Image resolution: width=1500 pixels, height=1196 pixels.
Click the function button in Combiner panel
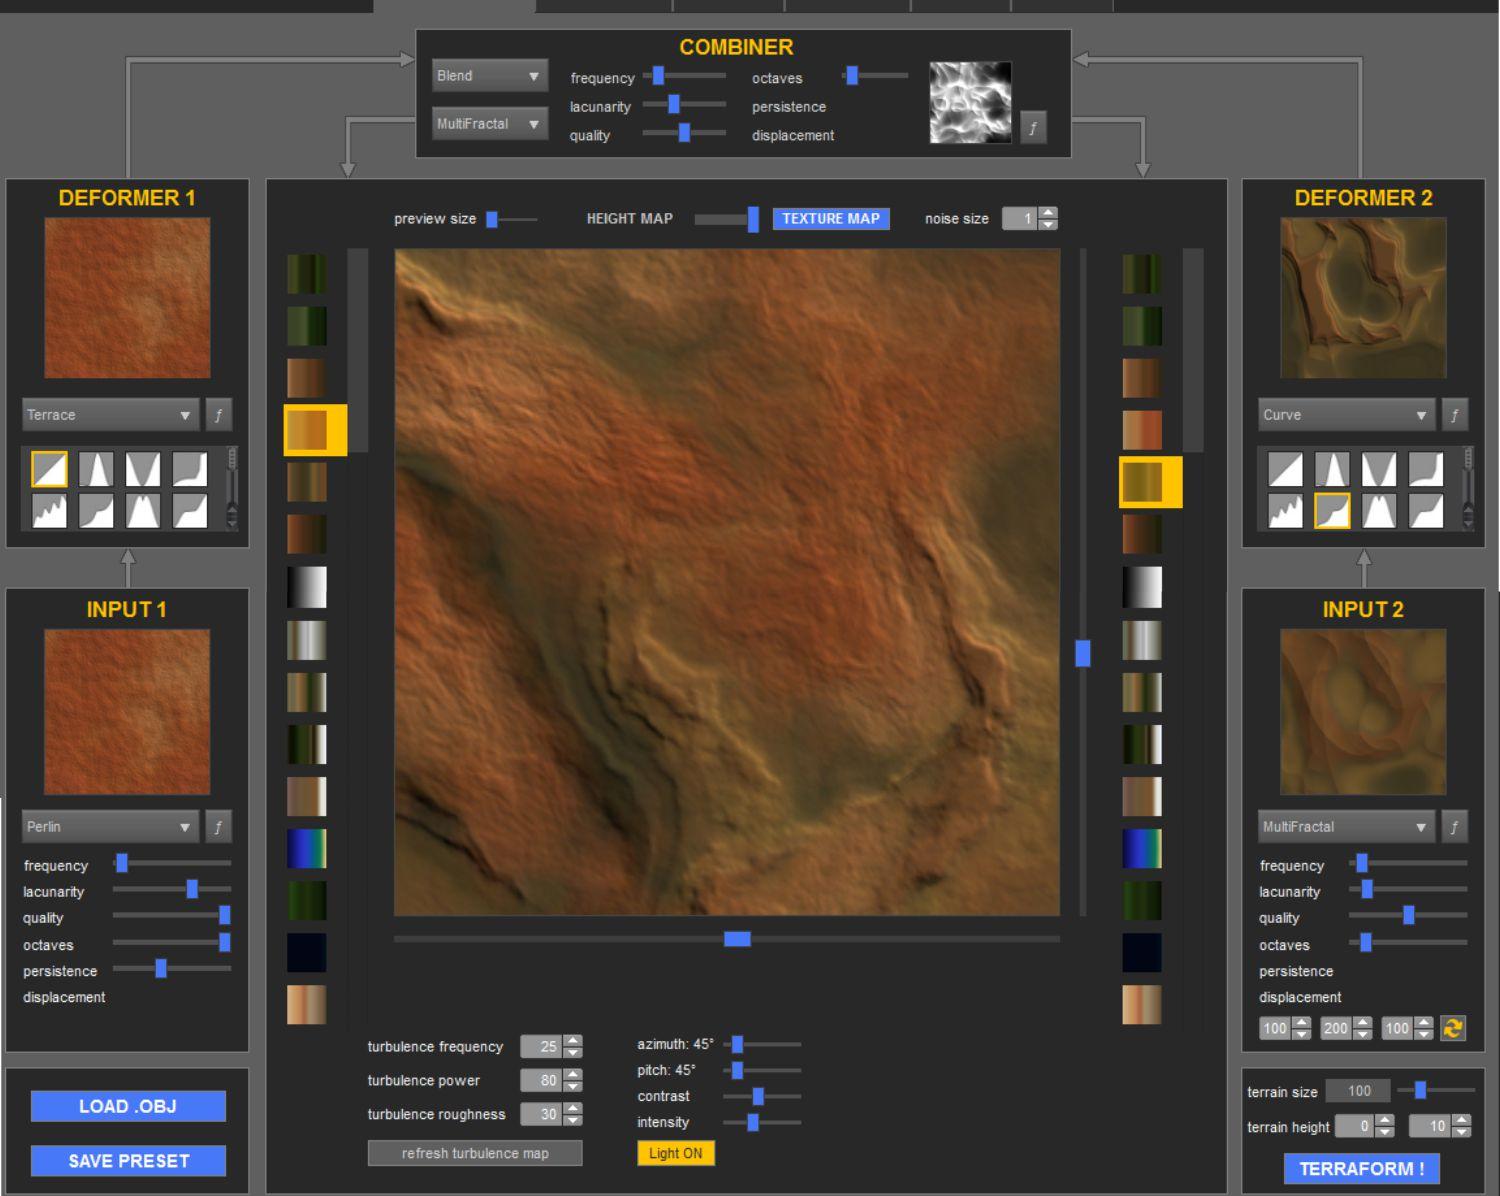coord(1033,128)
